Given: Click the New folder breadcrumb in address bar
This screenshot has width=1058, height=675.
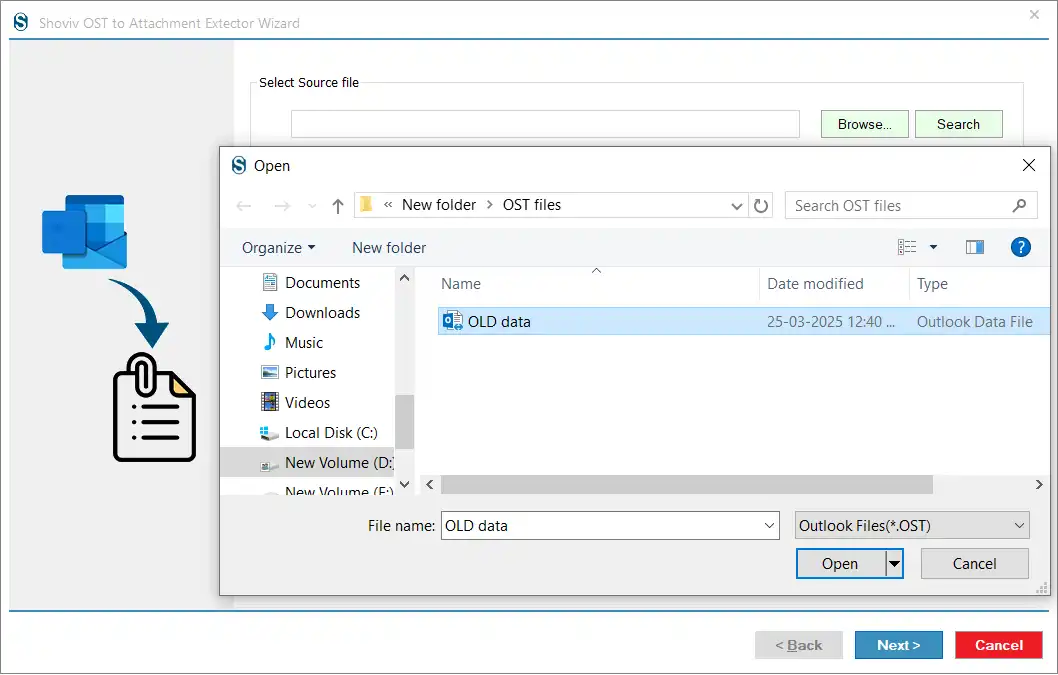Looking at the screenshot, I should tap(439, 205).
